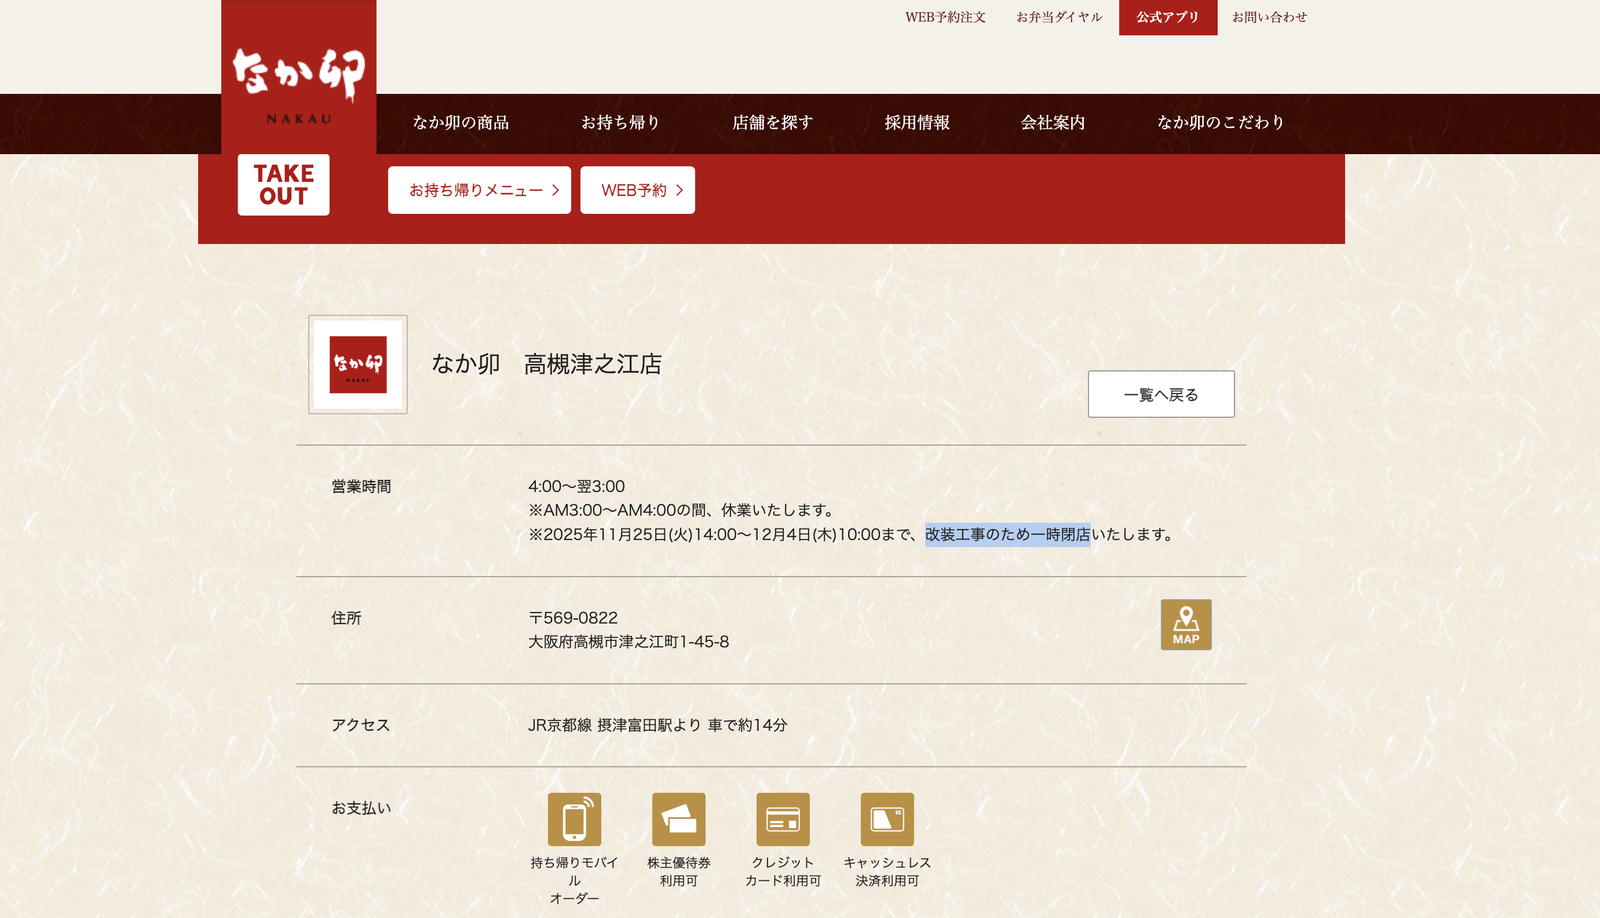1600x918 pixels.
Task: Open the 店舗を探す menu
Action: click(773, 123)
